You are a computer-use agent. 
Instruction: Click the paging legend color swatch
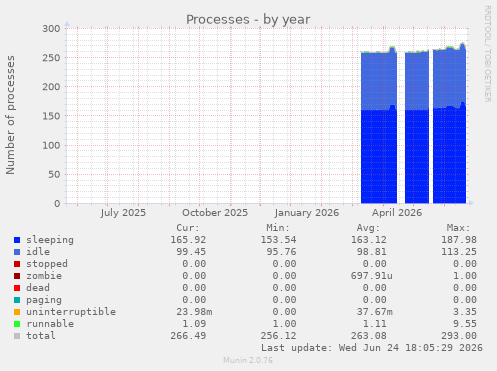tap(17, 300)
